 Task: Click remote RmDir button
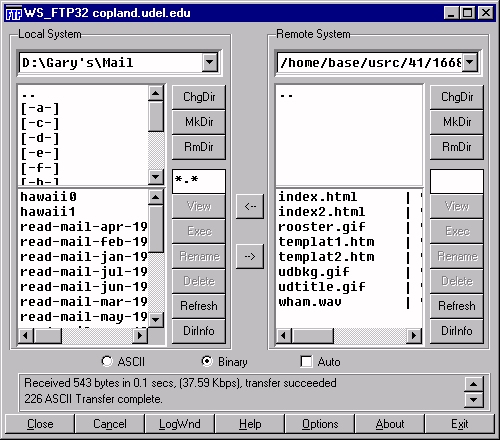point(457,147)
